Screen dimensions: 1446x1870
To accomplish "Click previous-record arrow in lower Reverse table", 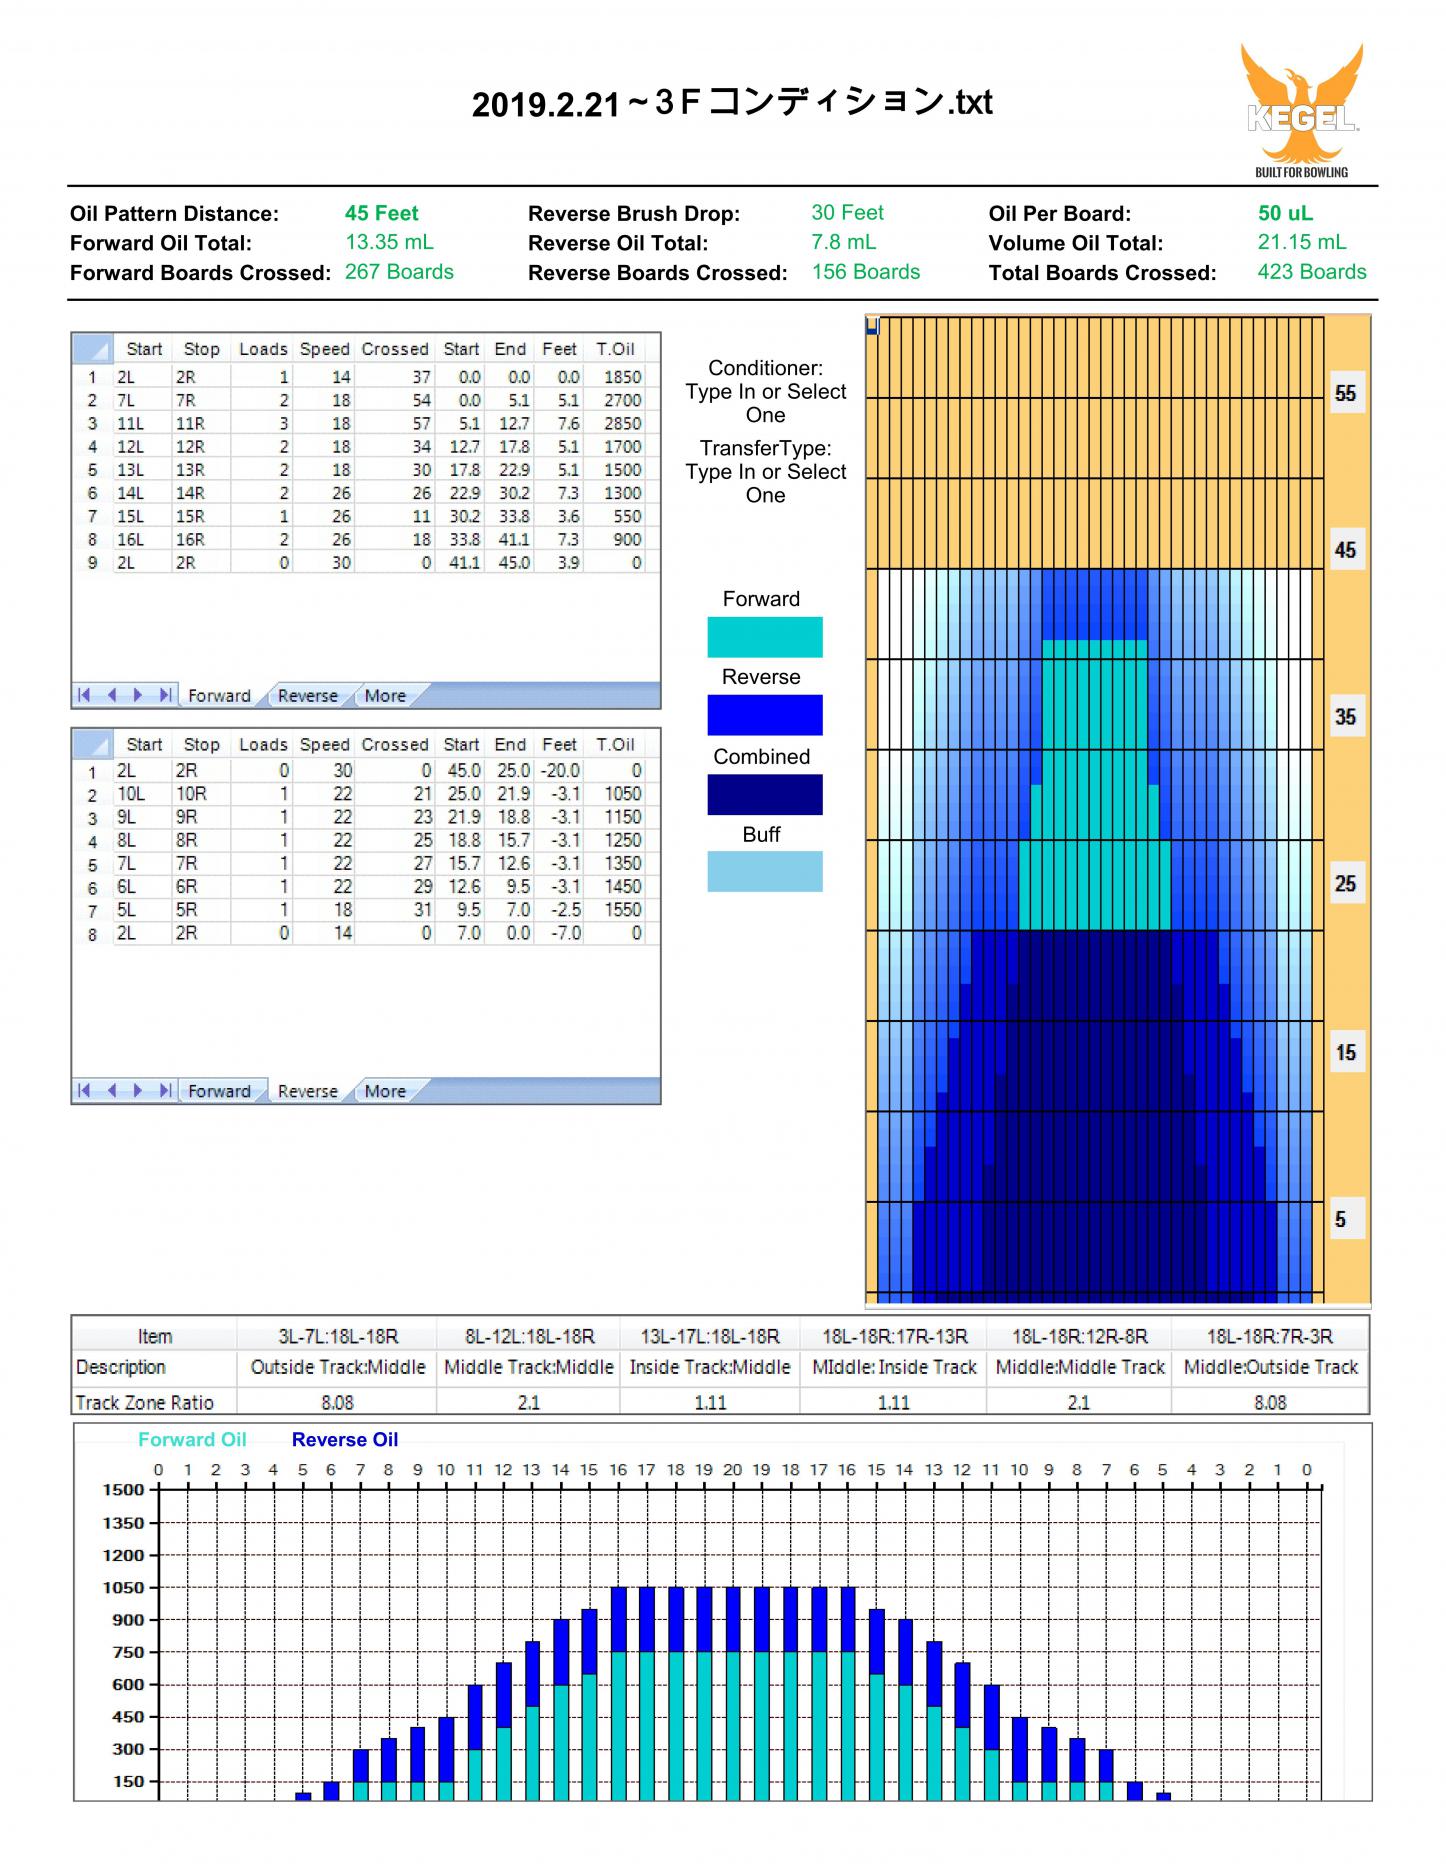I will [x=111, y=1090].
